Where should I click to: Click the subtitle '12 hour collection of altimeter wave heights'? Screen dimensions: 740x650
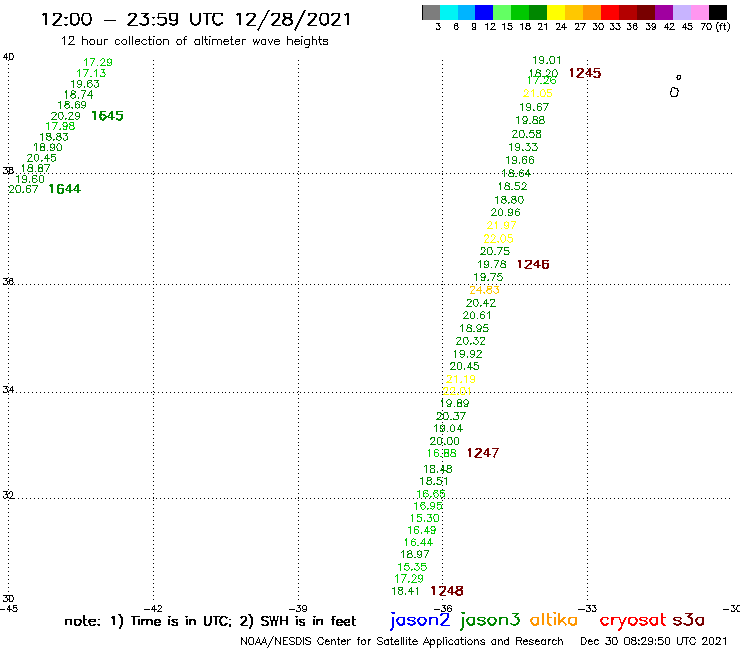[x=194, y=41]
